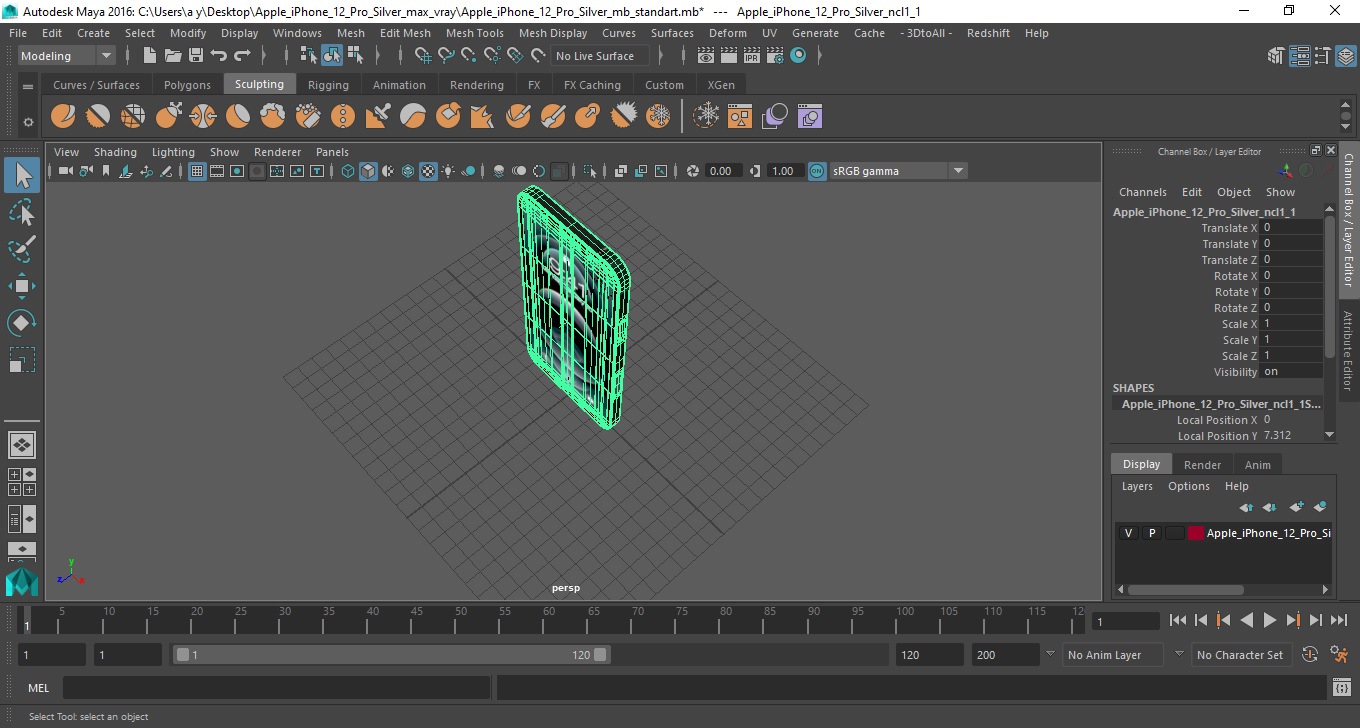This screenshot has height=728, width=1360.
Task: Toggle the film gate viewport button
Action: [217, 171]
